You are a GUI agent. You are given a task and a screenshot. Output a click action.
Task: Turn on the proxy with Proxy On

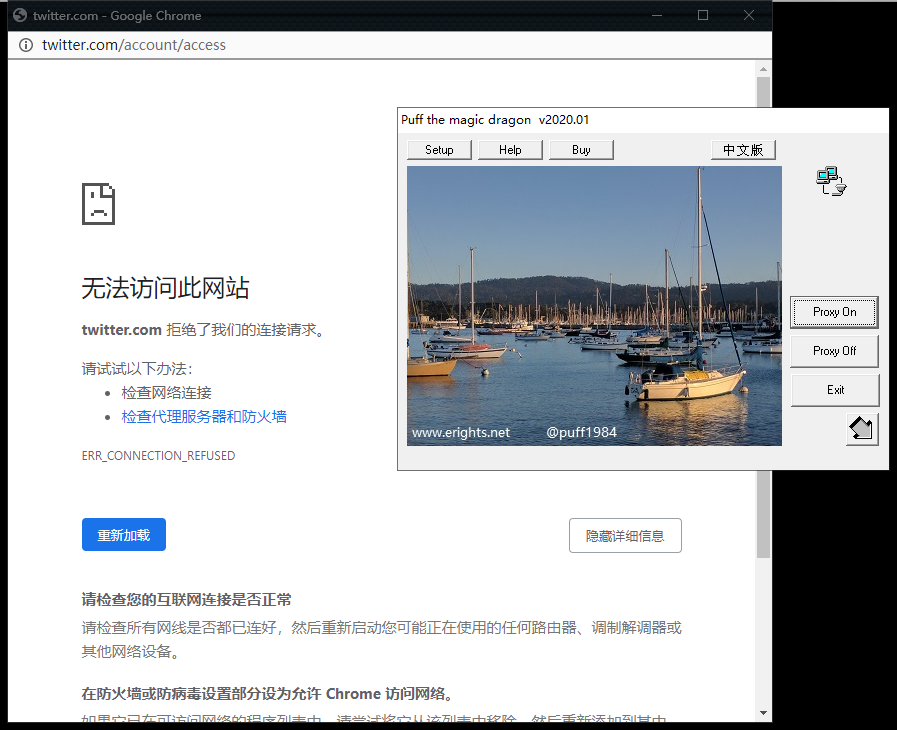point(834,312)
